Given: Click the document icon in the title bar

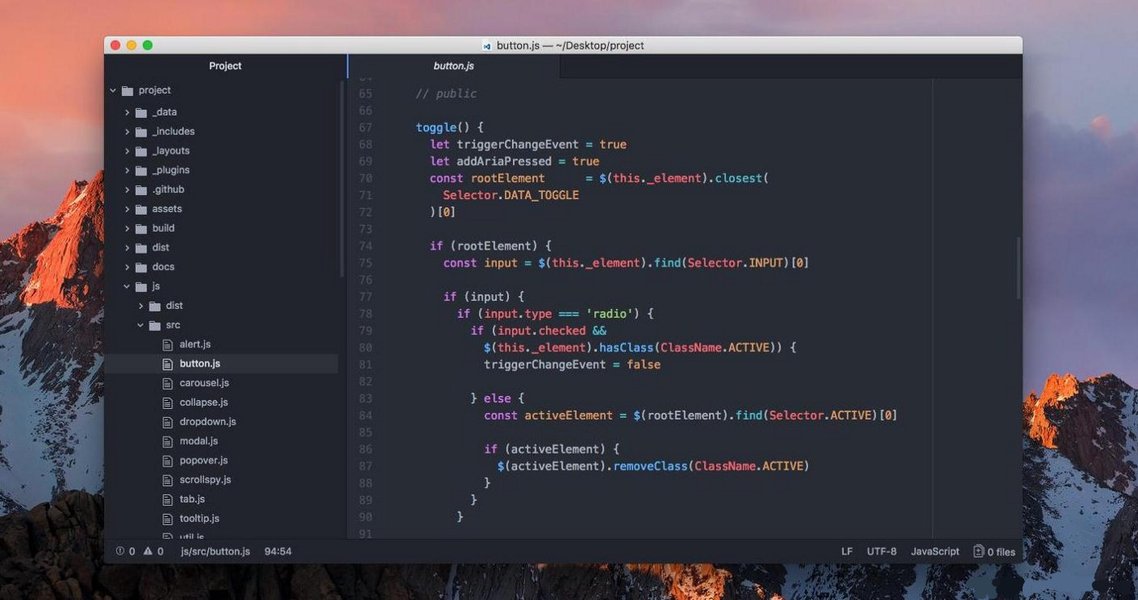Looking at the screenshot, I should point(487,45).
